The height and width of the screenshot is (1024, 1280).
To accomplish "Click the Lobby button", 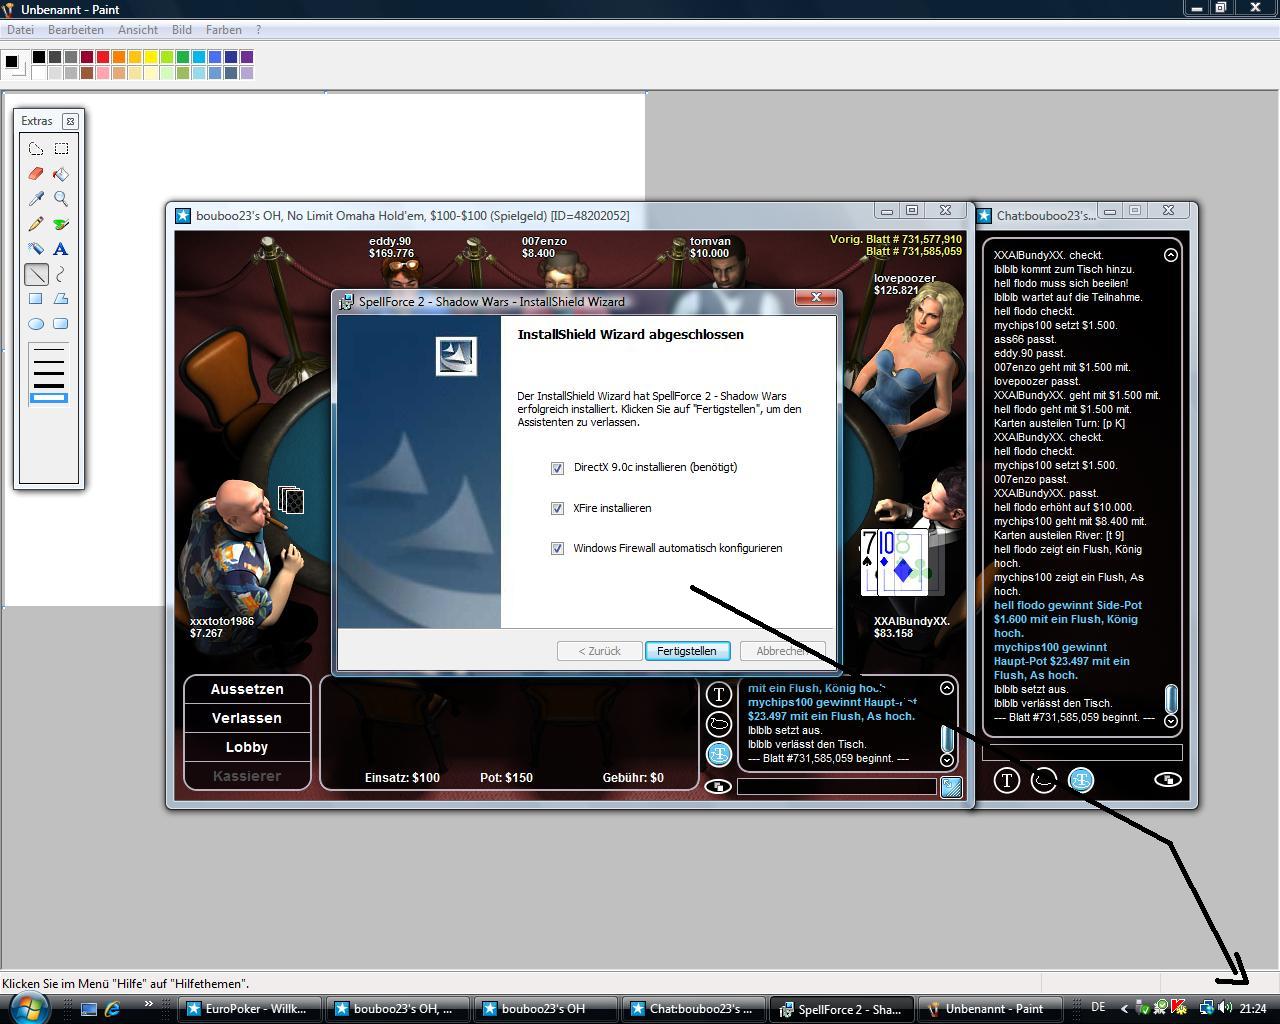I will pyautogui.click(x=247, y=747).
